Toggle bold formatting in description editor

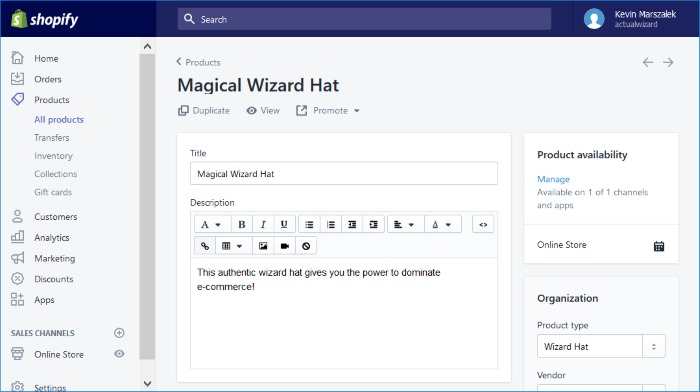tap(242, 224)
